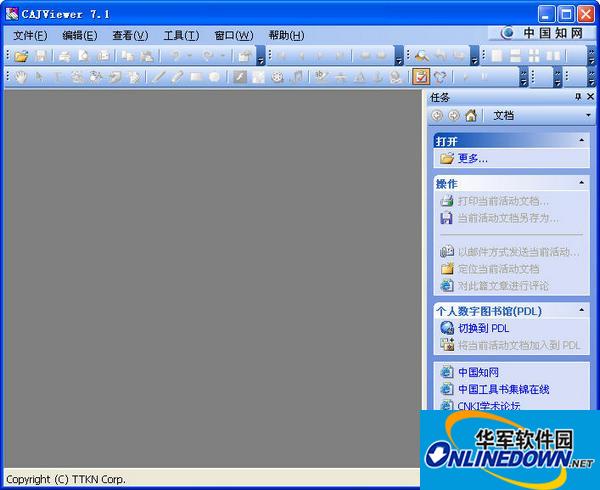Click the Save floppy disk toolbar icon
Image resolution: width=600 pixels, height=490 pixels.
(41, 56)
